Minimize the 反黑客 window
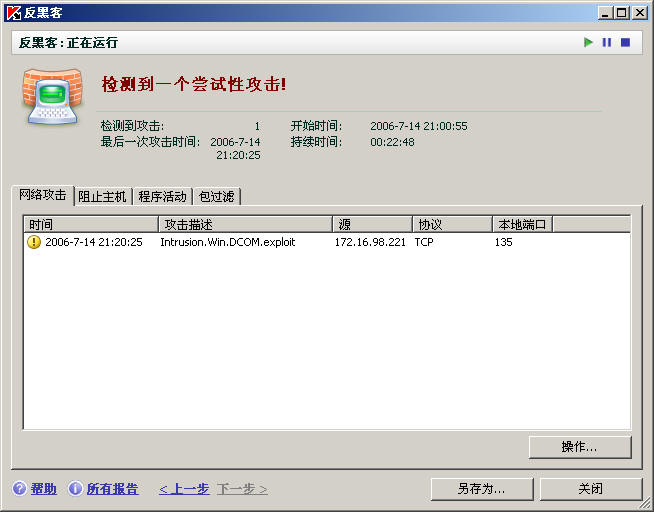Viewport: 654px width, 512px height. 605,13
